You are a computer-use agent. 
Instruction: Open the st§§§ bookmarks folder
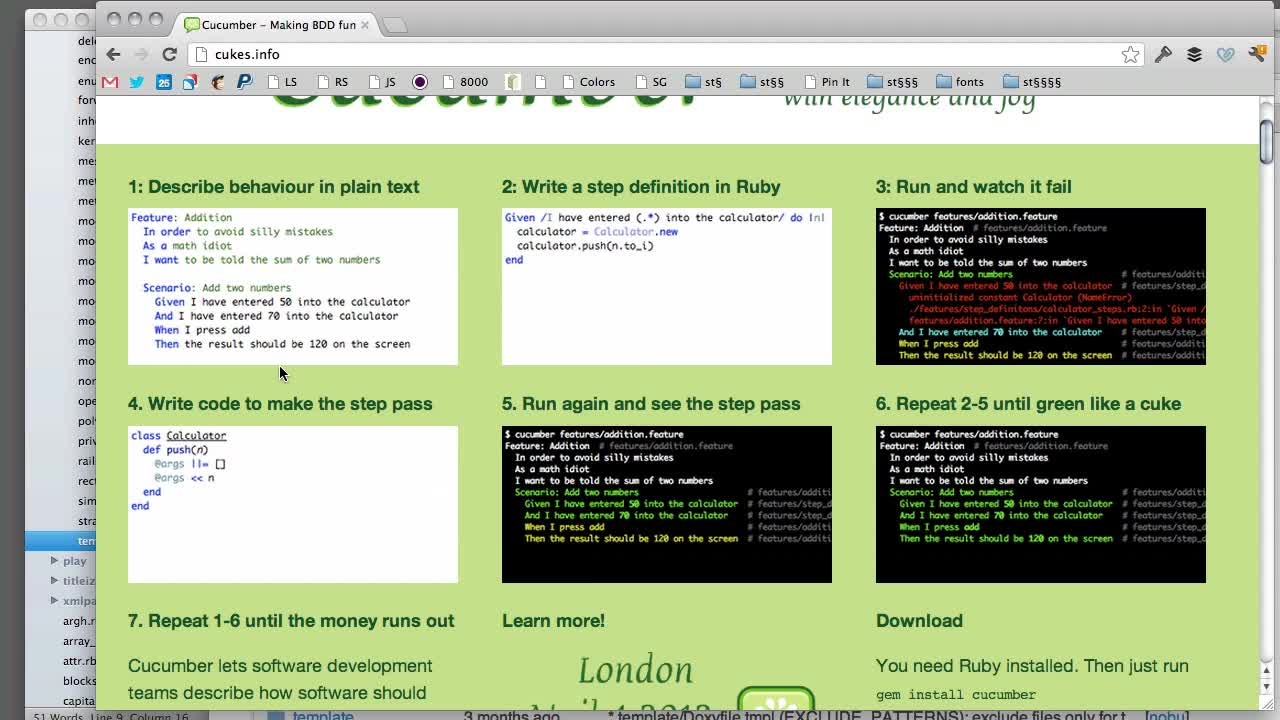(x=892, y=82)
